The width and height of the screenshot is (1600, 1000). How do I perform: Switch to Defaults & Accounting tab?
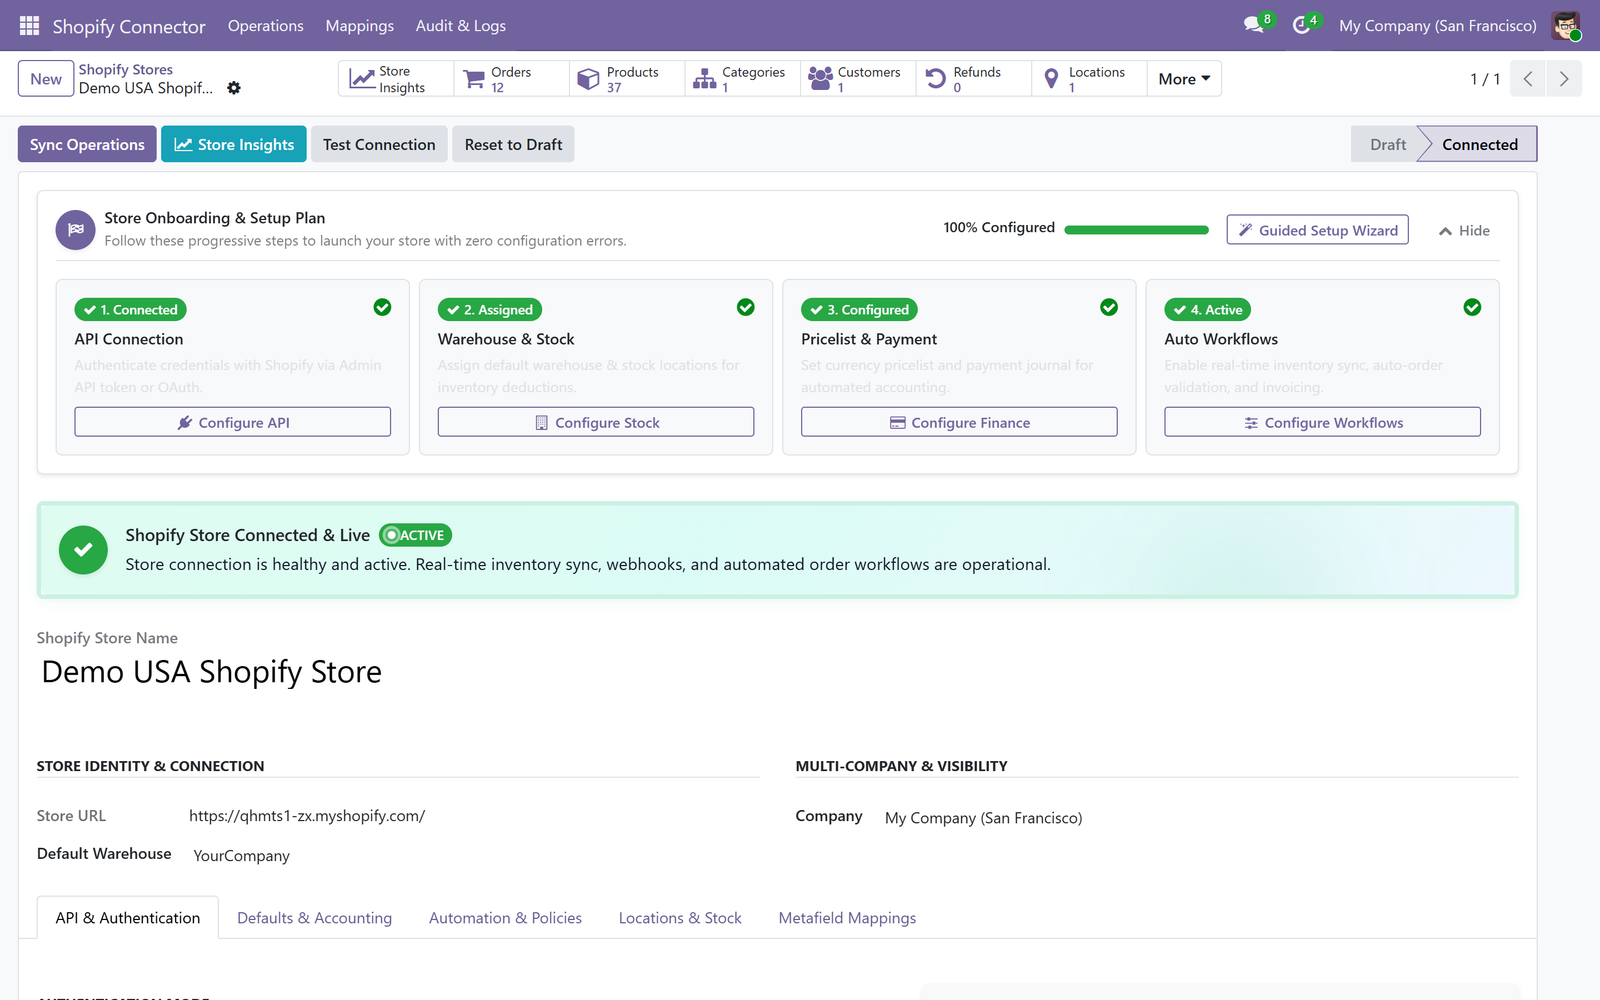click(314, 917)
